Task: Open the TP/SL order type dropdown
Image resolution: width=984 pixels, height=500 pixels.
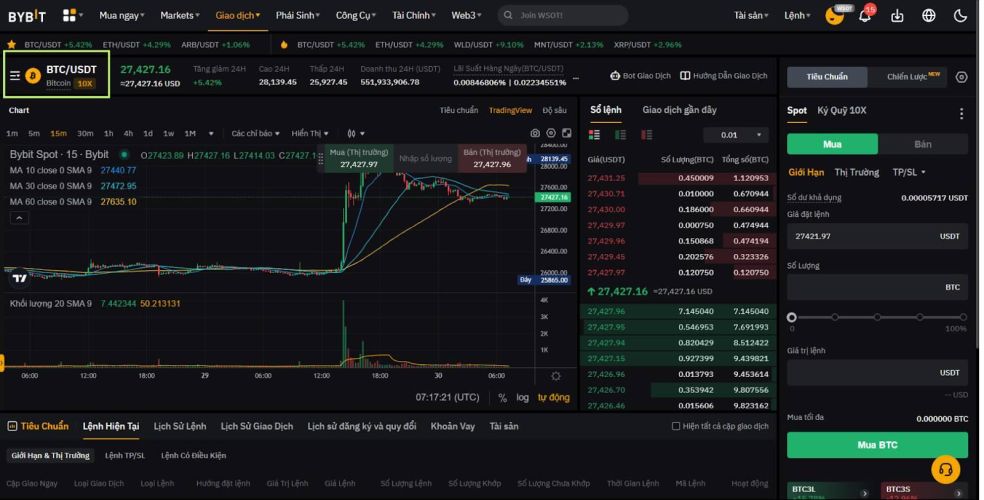Action: tap(908, 172)
